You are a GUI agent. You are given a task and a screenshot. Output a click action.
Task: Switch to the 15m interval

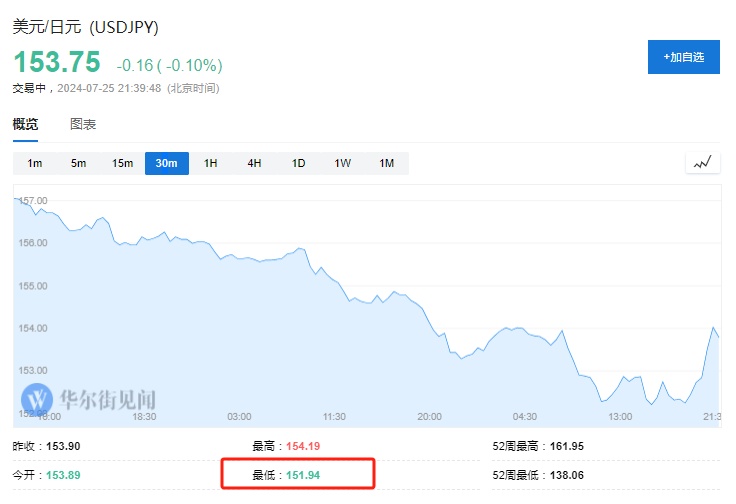pyautogui.click(x=122, y=163)
